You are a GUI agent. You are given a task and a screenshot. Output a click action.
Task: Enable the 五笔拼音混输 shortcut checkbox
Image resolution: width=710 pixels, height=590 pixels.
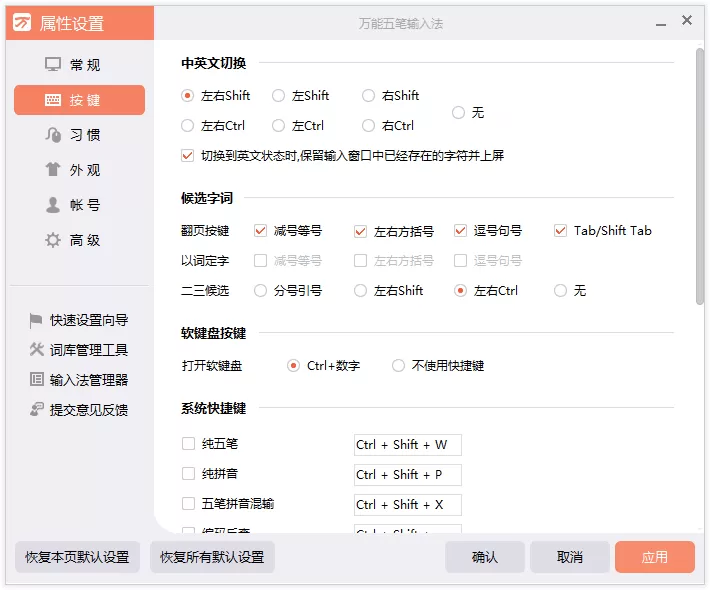click(188, 504)
